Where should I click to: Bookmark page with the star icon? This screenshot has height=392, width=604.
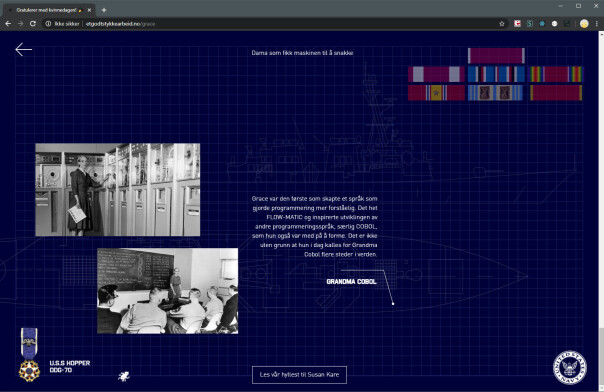[x=502, y=24]
